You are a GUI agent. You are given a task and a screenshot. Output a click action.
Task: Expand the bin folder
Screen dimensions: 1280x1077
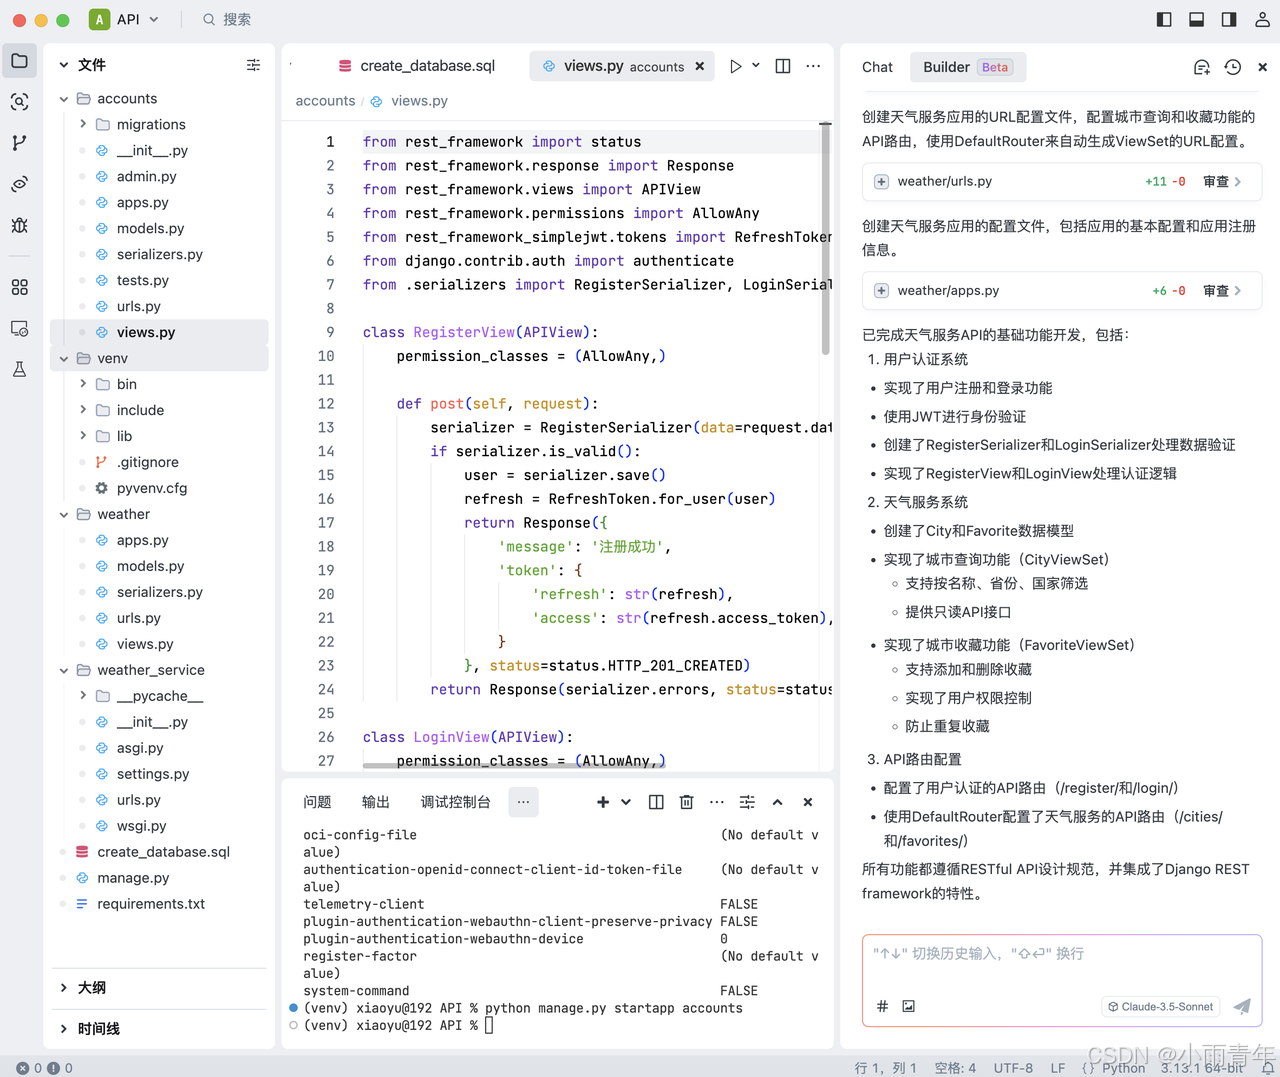pos(83,384)
